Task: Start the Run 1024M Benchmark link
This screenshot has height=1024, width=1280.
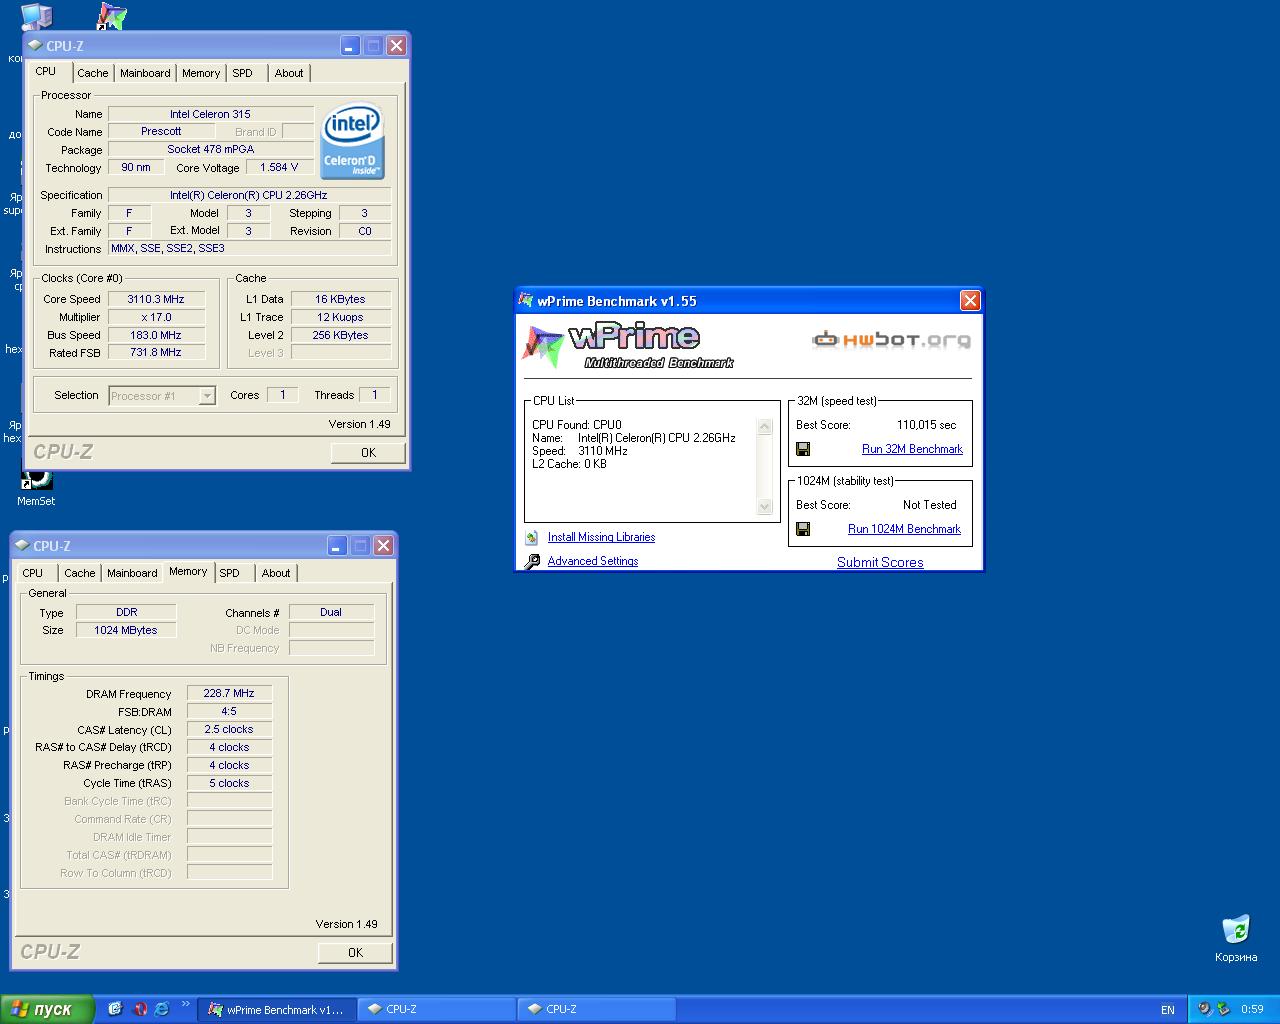Action: (x=904, y=529)
